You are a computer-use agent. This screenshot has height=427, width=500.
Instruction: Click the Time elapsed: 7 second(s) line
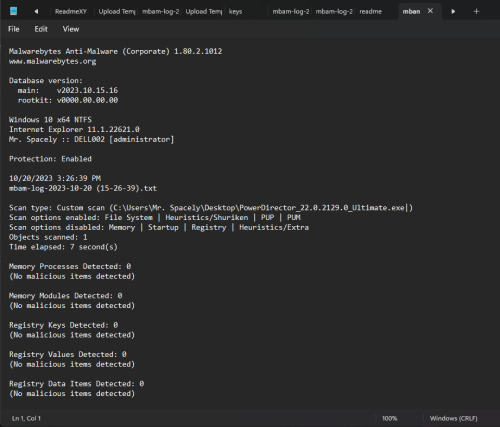point(63,247)
